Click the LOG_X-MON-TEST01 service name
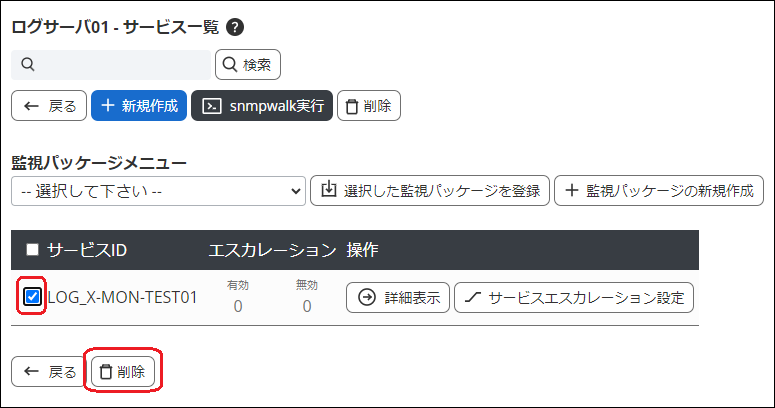Screen dimensions: 775x408 point(122,297)
